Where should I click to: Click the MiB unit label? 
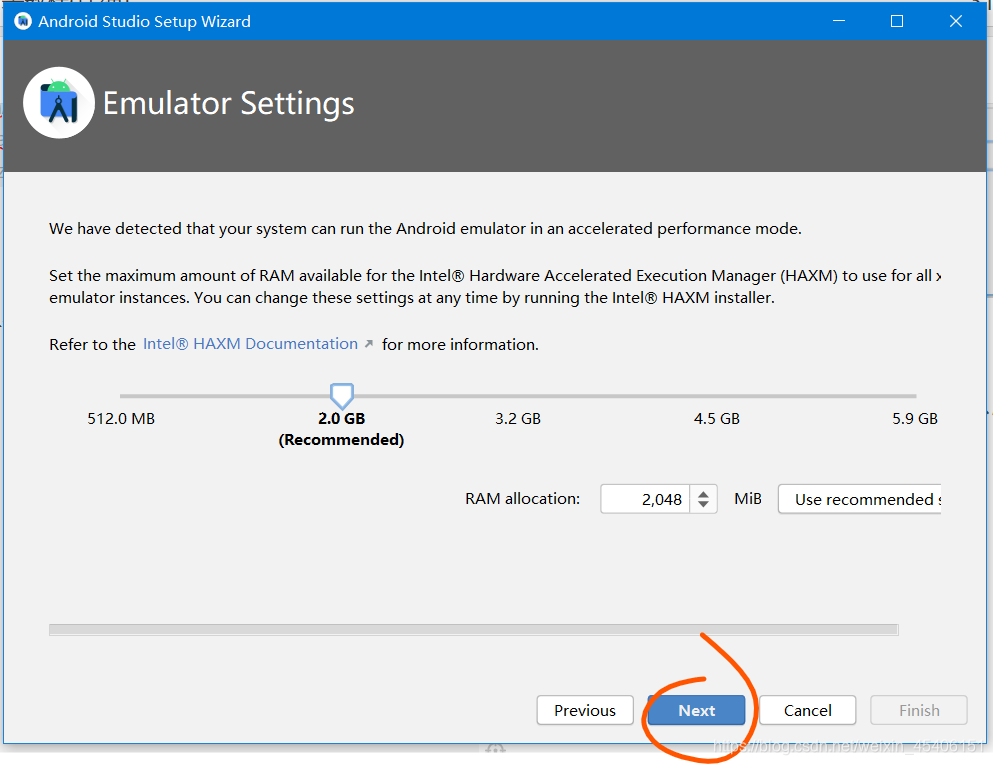pos(748,499)
